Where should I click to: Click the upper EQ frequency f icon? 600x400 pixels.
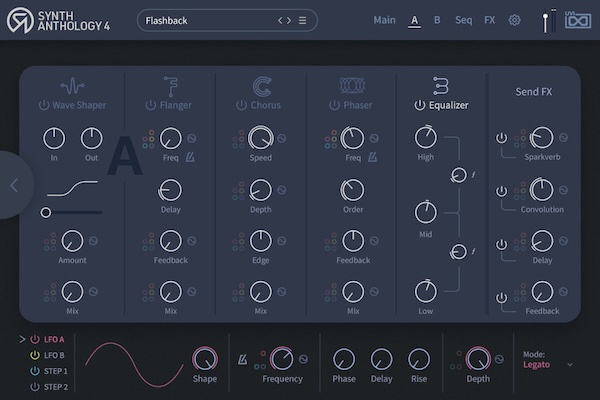point(473,175)
